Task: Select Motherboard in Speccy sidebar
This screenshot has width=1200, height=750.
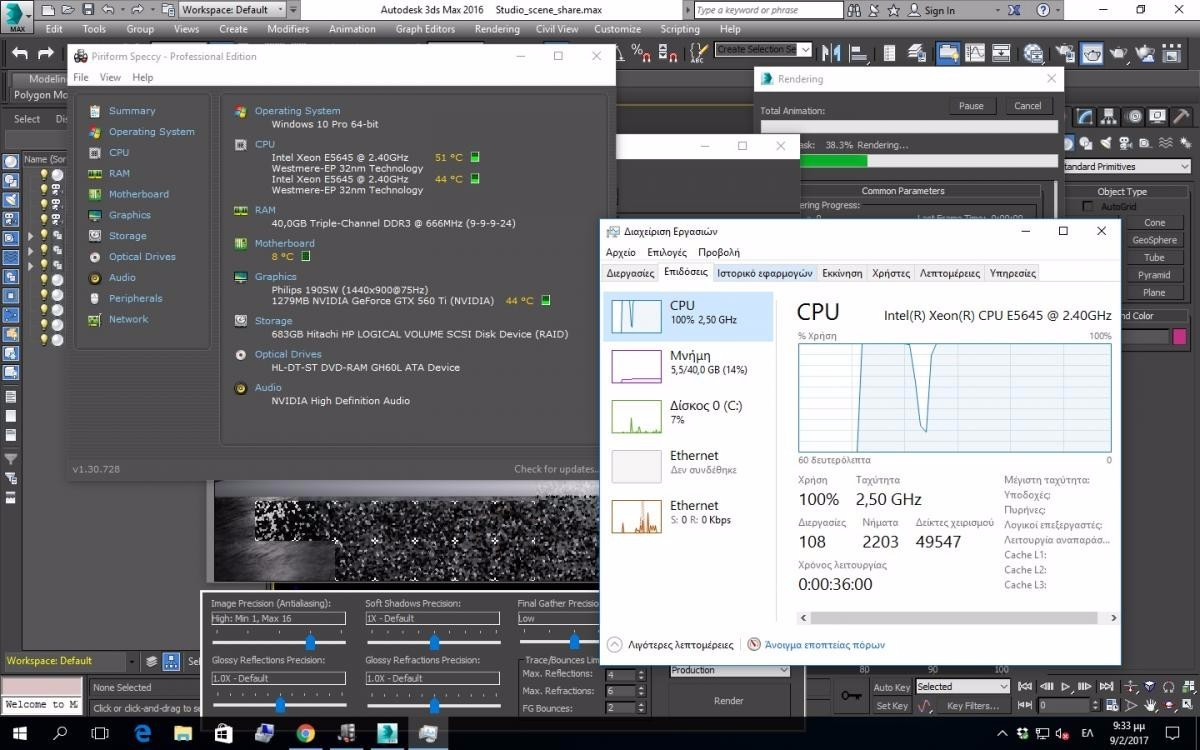Action: pyautogui.click(x=138, y=194)
